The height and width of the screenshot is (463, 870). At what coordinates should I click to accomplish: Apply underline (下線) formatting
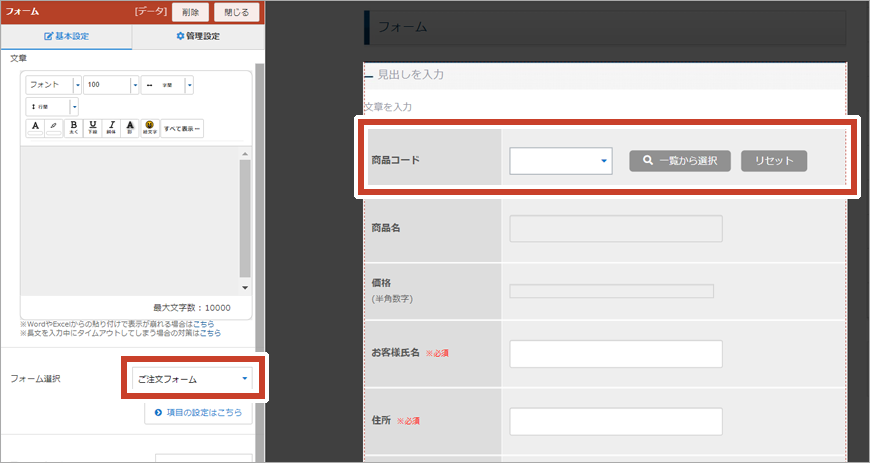[93, 128]
